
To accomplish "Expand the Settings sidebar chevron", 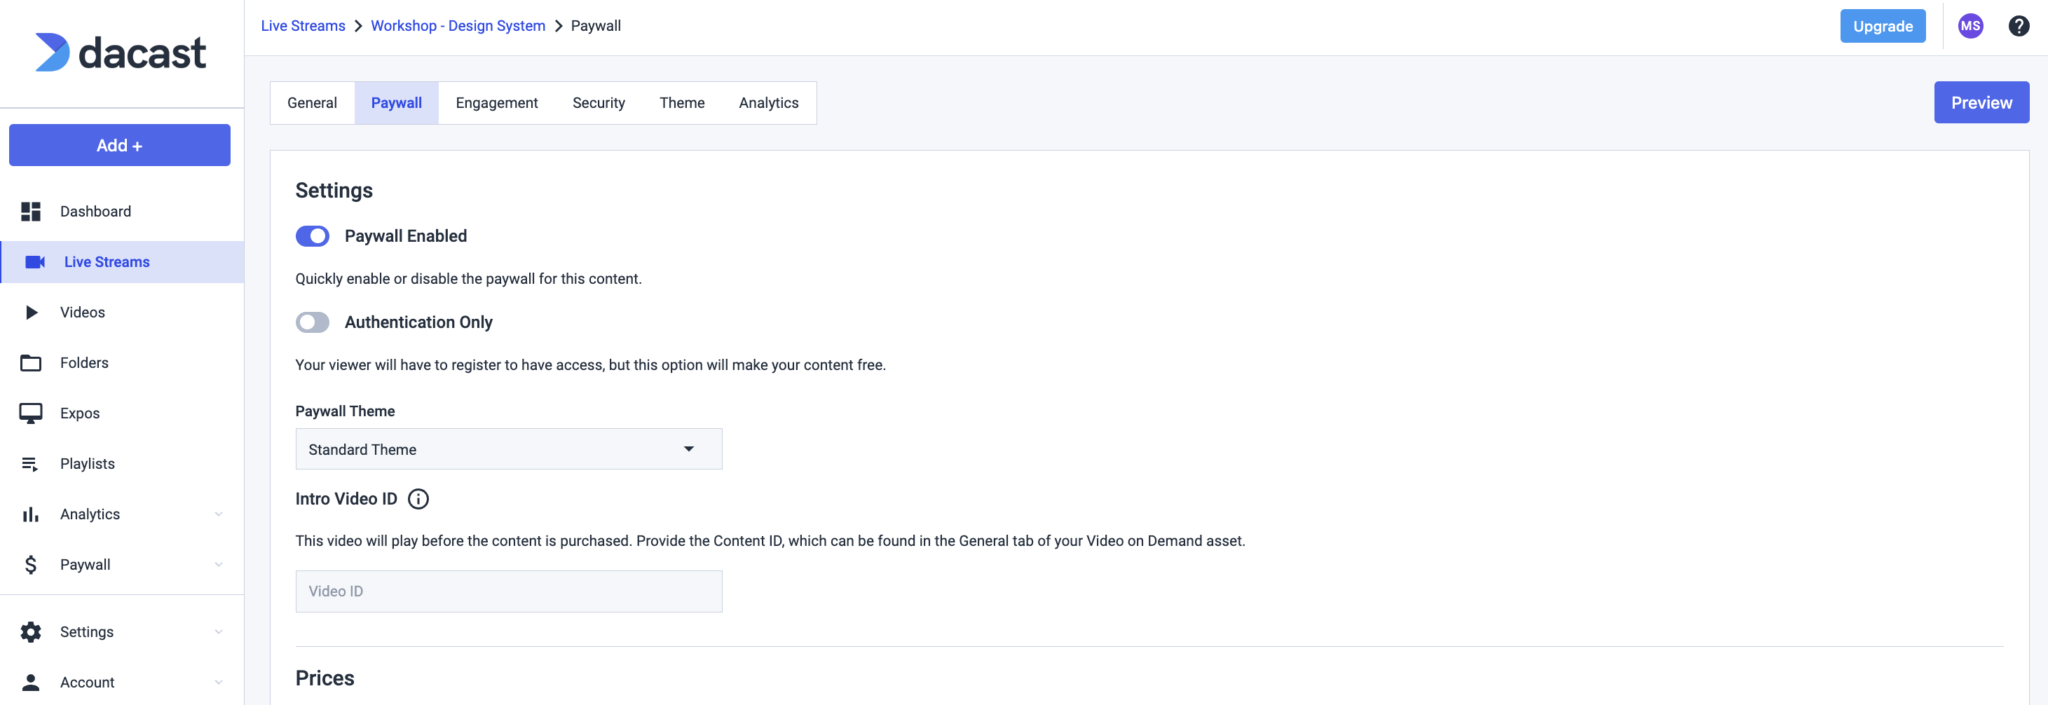I will coord(218,632).
